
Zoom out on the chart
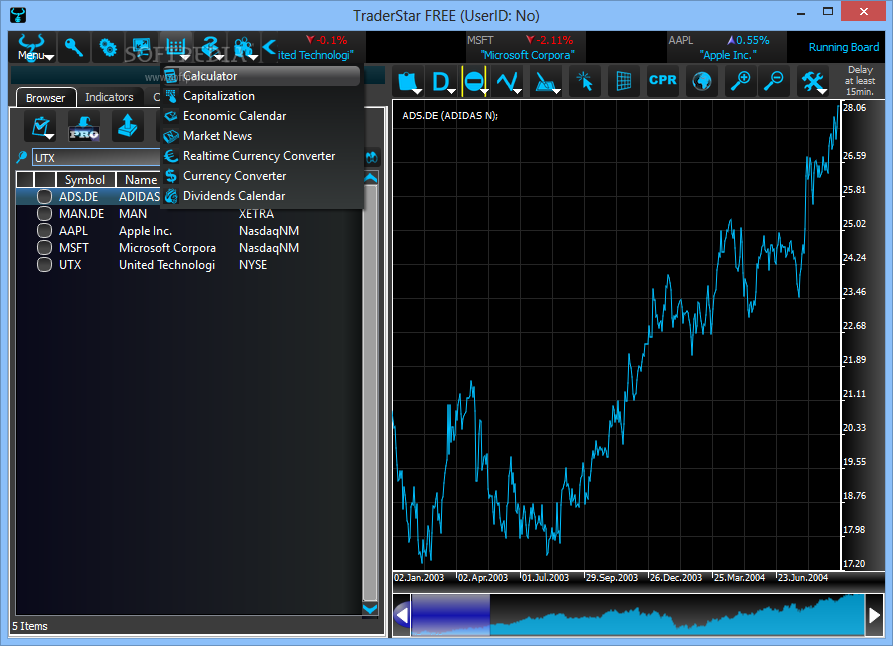[x=774, y=81]
